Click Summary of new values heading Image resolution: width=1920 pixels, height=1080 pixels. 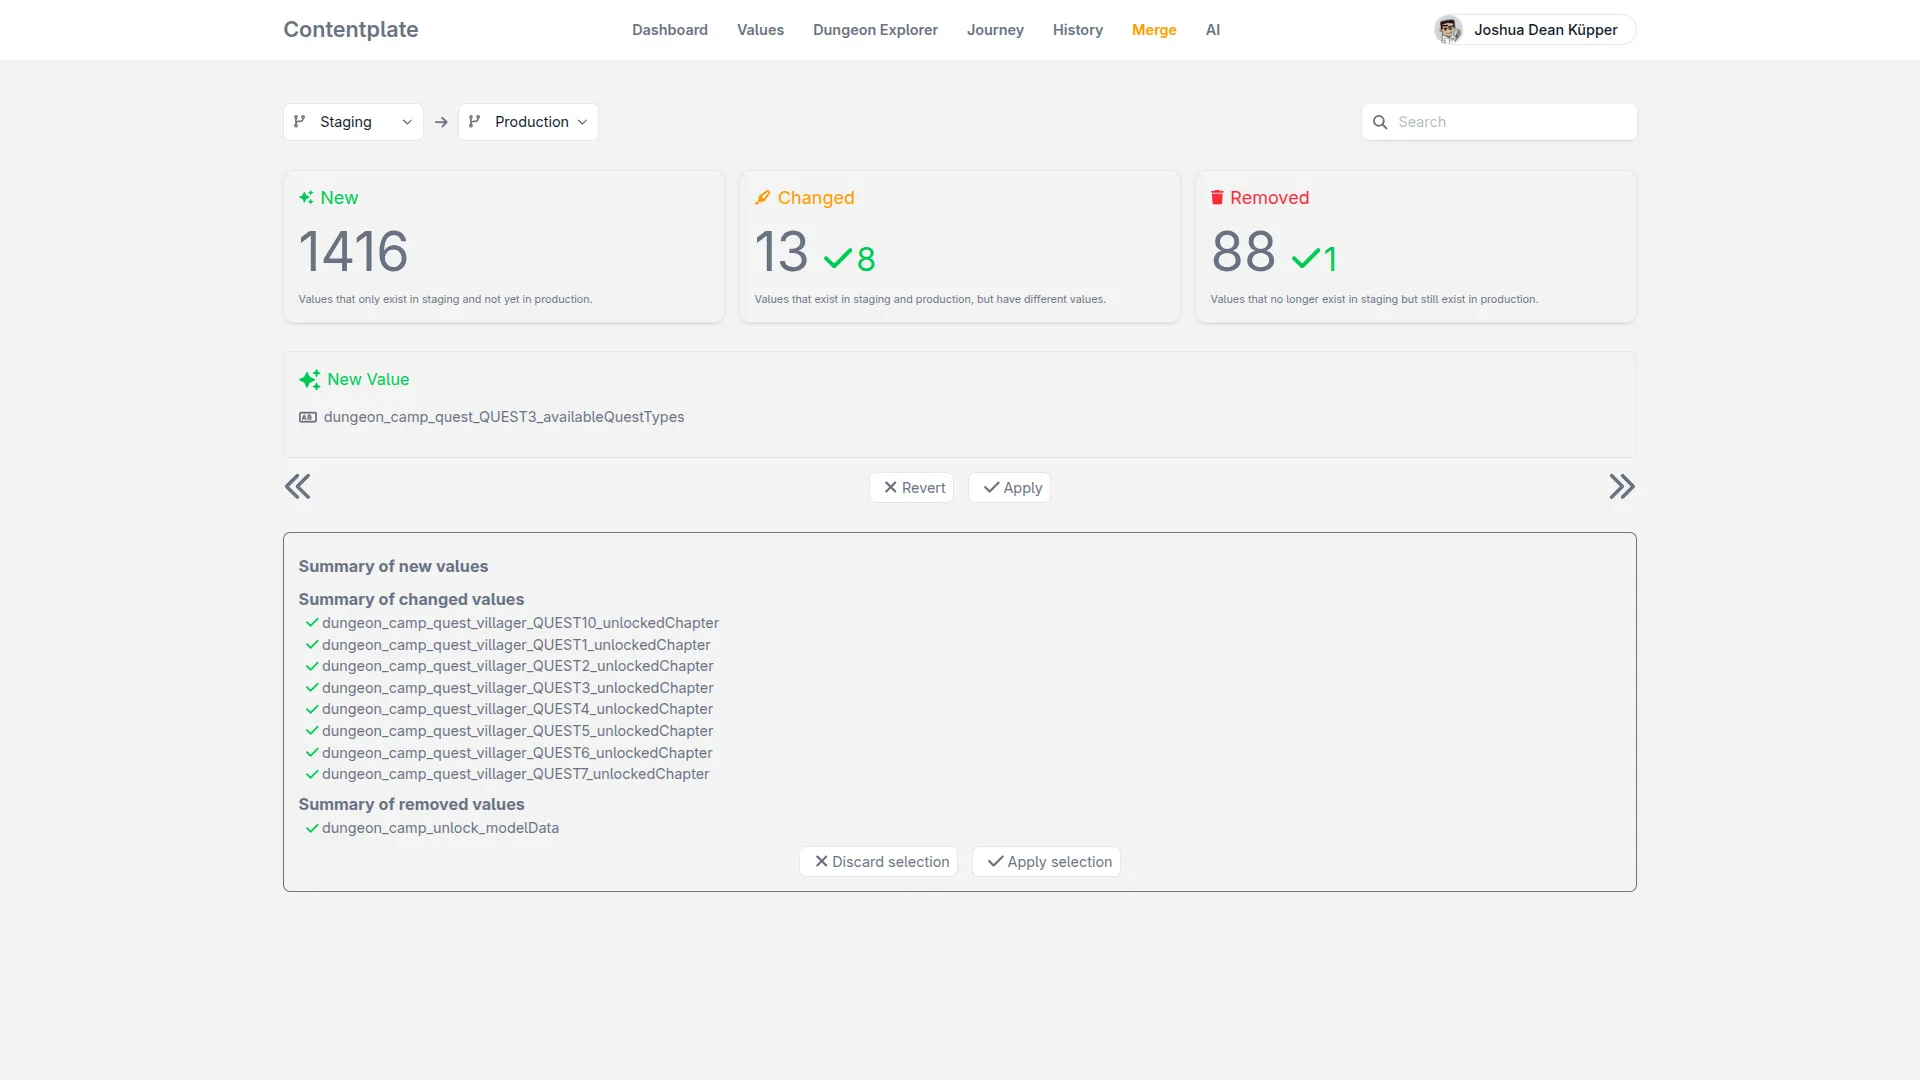point(393,566)
